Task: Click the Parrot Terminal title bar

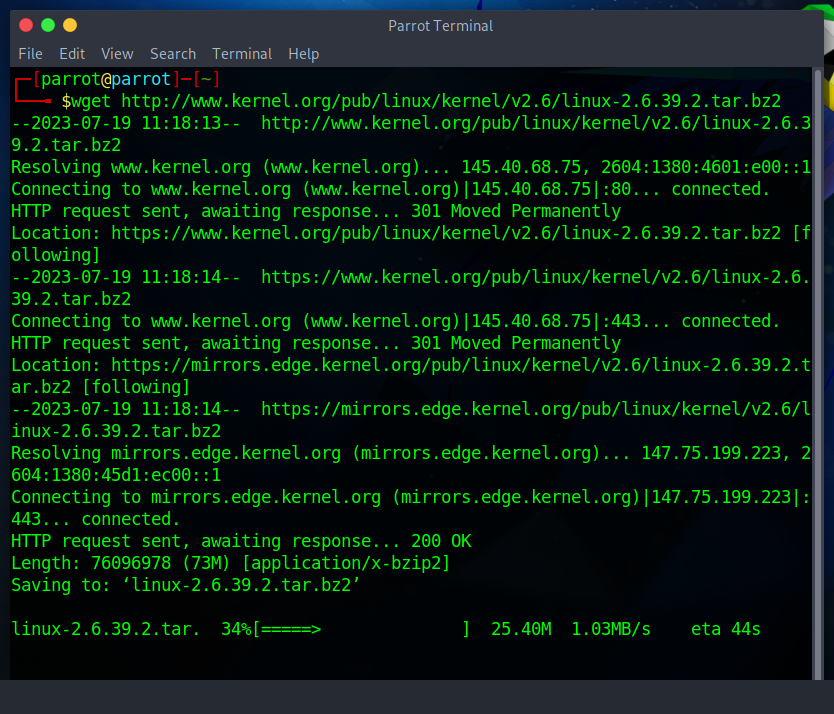Action: click(440, 25)
